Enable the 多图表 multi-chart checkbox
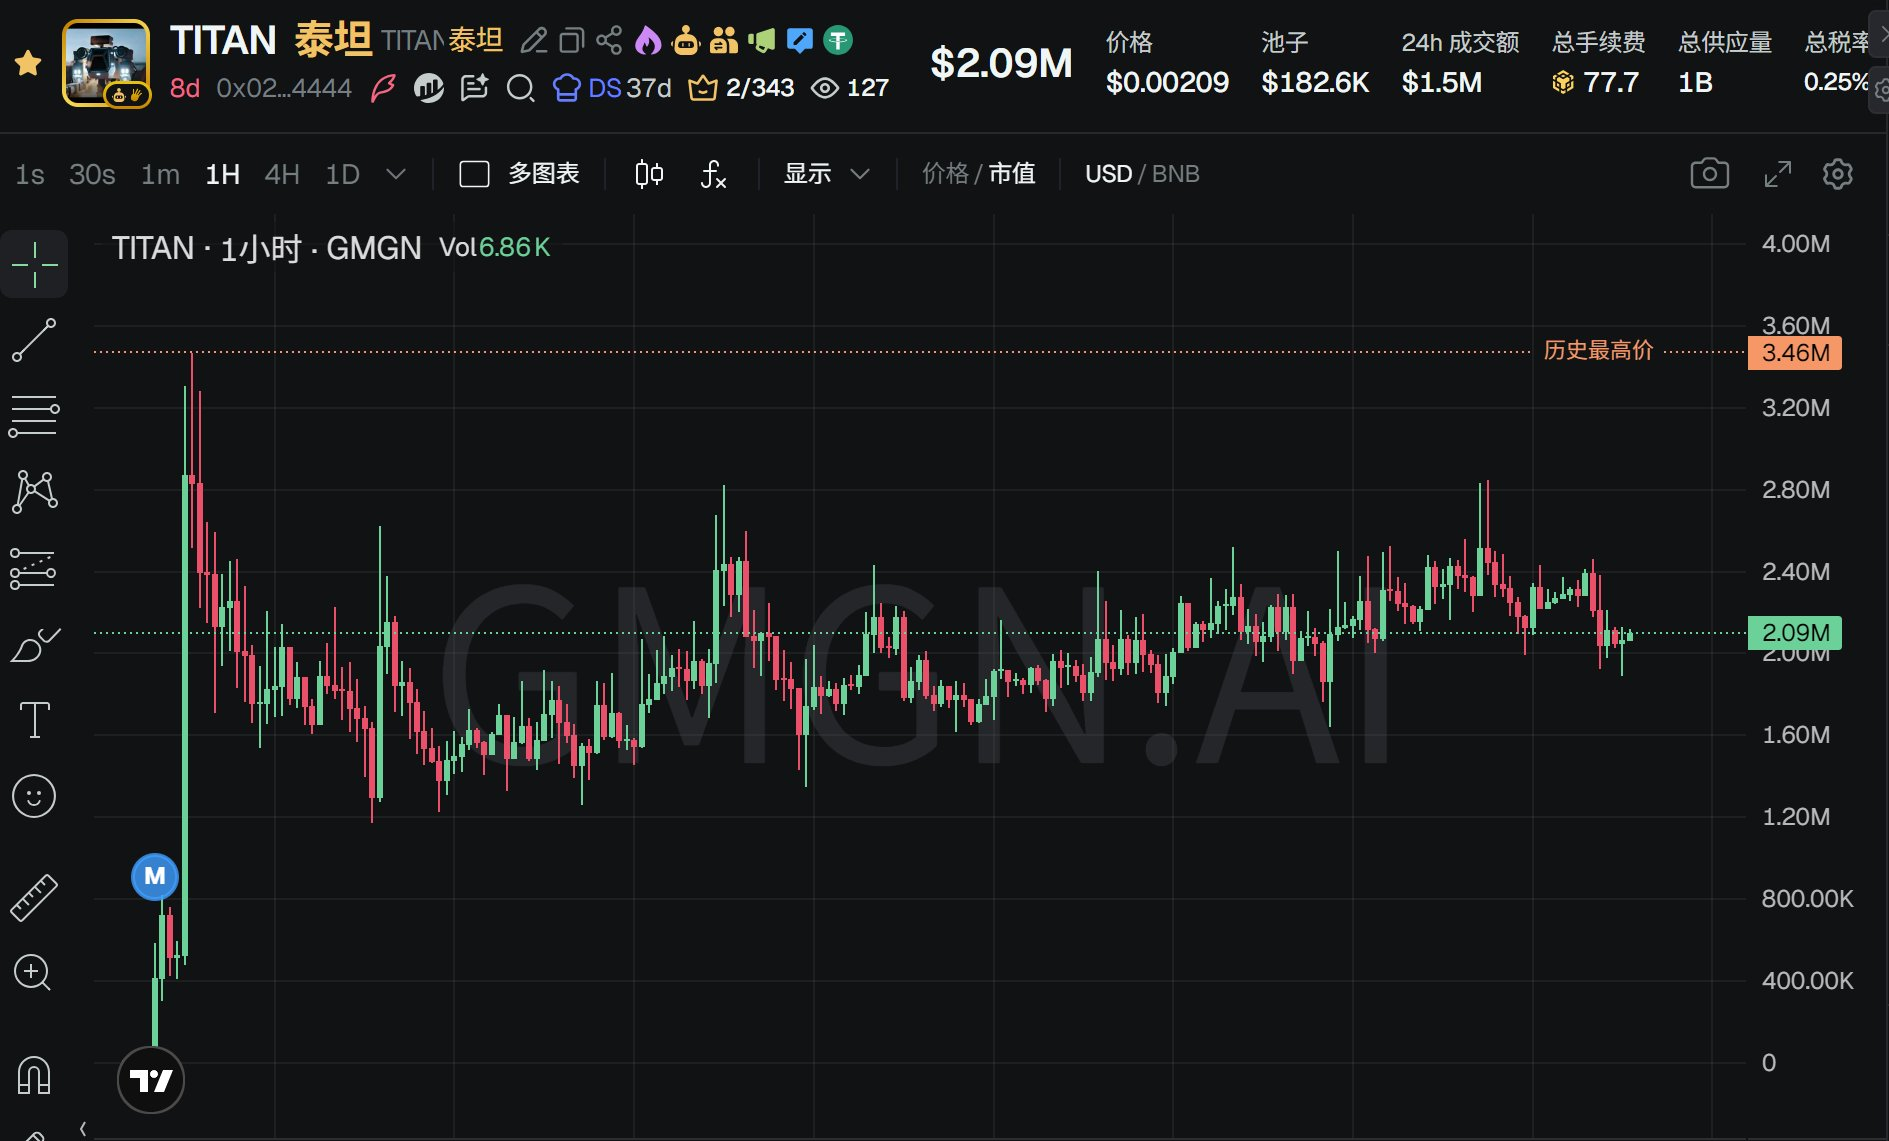The width and height of the screenshot is (1889, 1141). [x=474, y=174]
